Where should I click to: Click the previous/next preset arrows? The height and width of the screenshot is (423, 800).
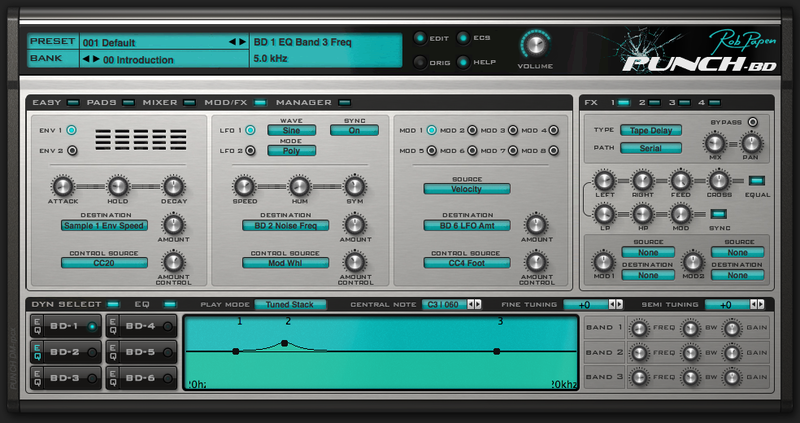click(x=237, y=42)
